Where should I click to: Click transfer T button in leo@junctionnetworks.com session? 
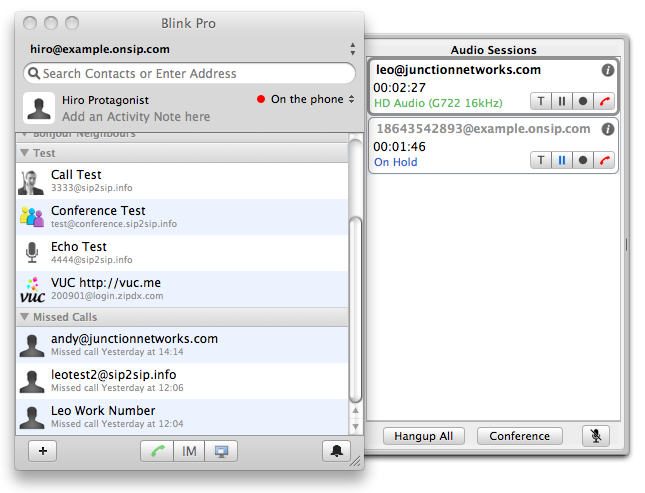(x=541, y=101)
